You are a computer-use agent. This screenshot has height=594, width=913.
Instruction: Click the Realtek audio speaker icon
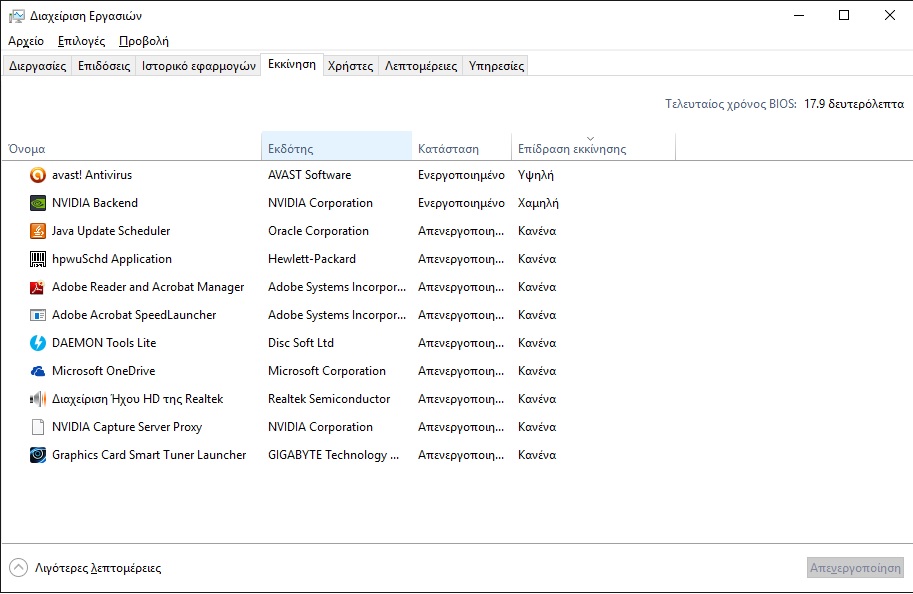click(38, 399)
